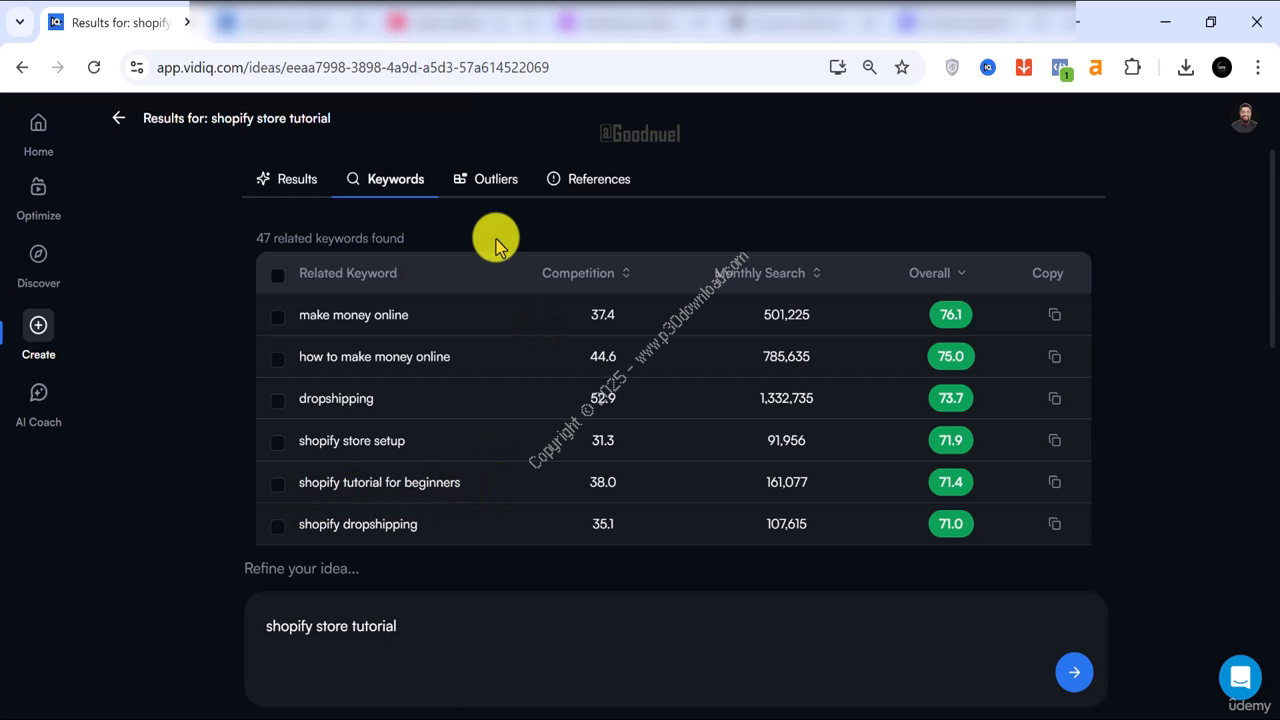Open the References tab
This screenshot has height=720, width=1280.
click(588, 179)
